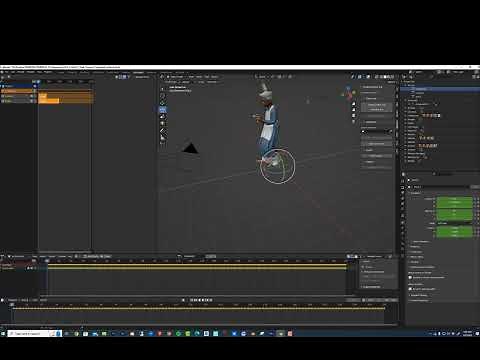Screen dimensions: 480x360
Task: Click the active Animation workspace tab
Action: tap(139, 72)
